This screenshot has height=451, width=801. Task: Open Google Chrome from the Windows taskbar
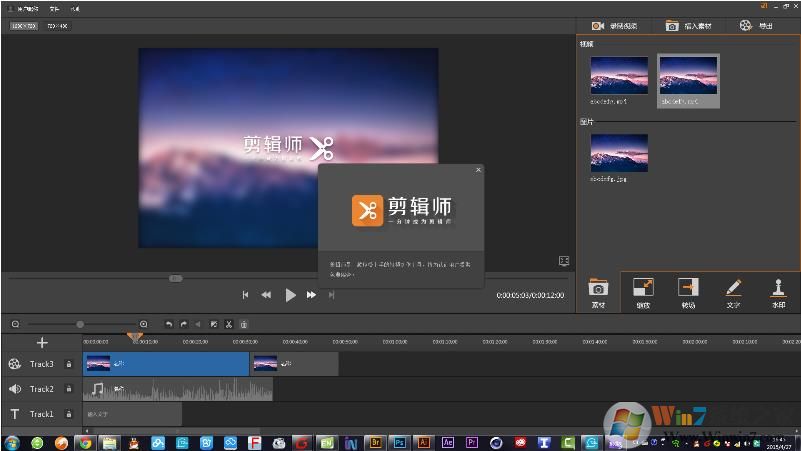(x=85, y=442)
